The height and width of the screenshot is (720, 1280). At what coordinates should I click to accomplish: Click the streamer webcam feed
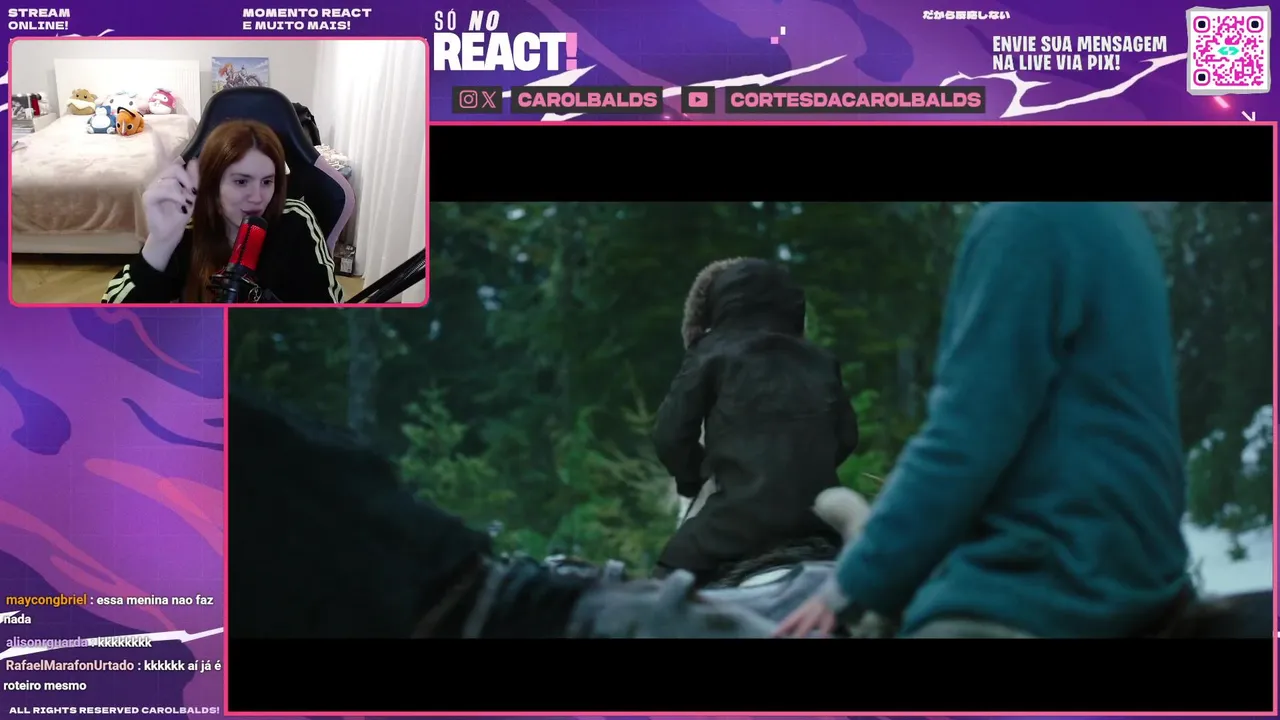click(218, 171)
